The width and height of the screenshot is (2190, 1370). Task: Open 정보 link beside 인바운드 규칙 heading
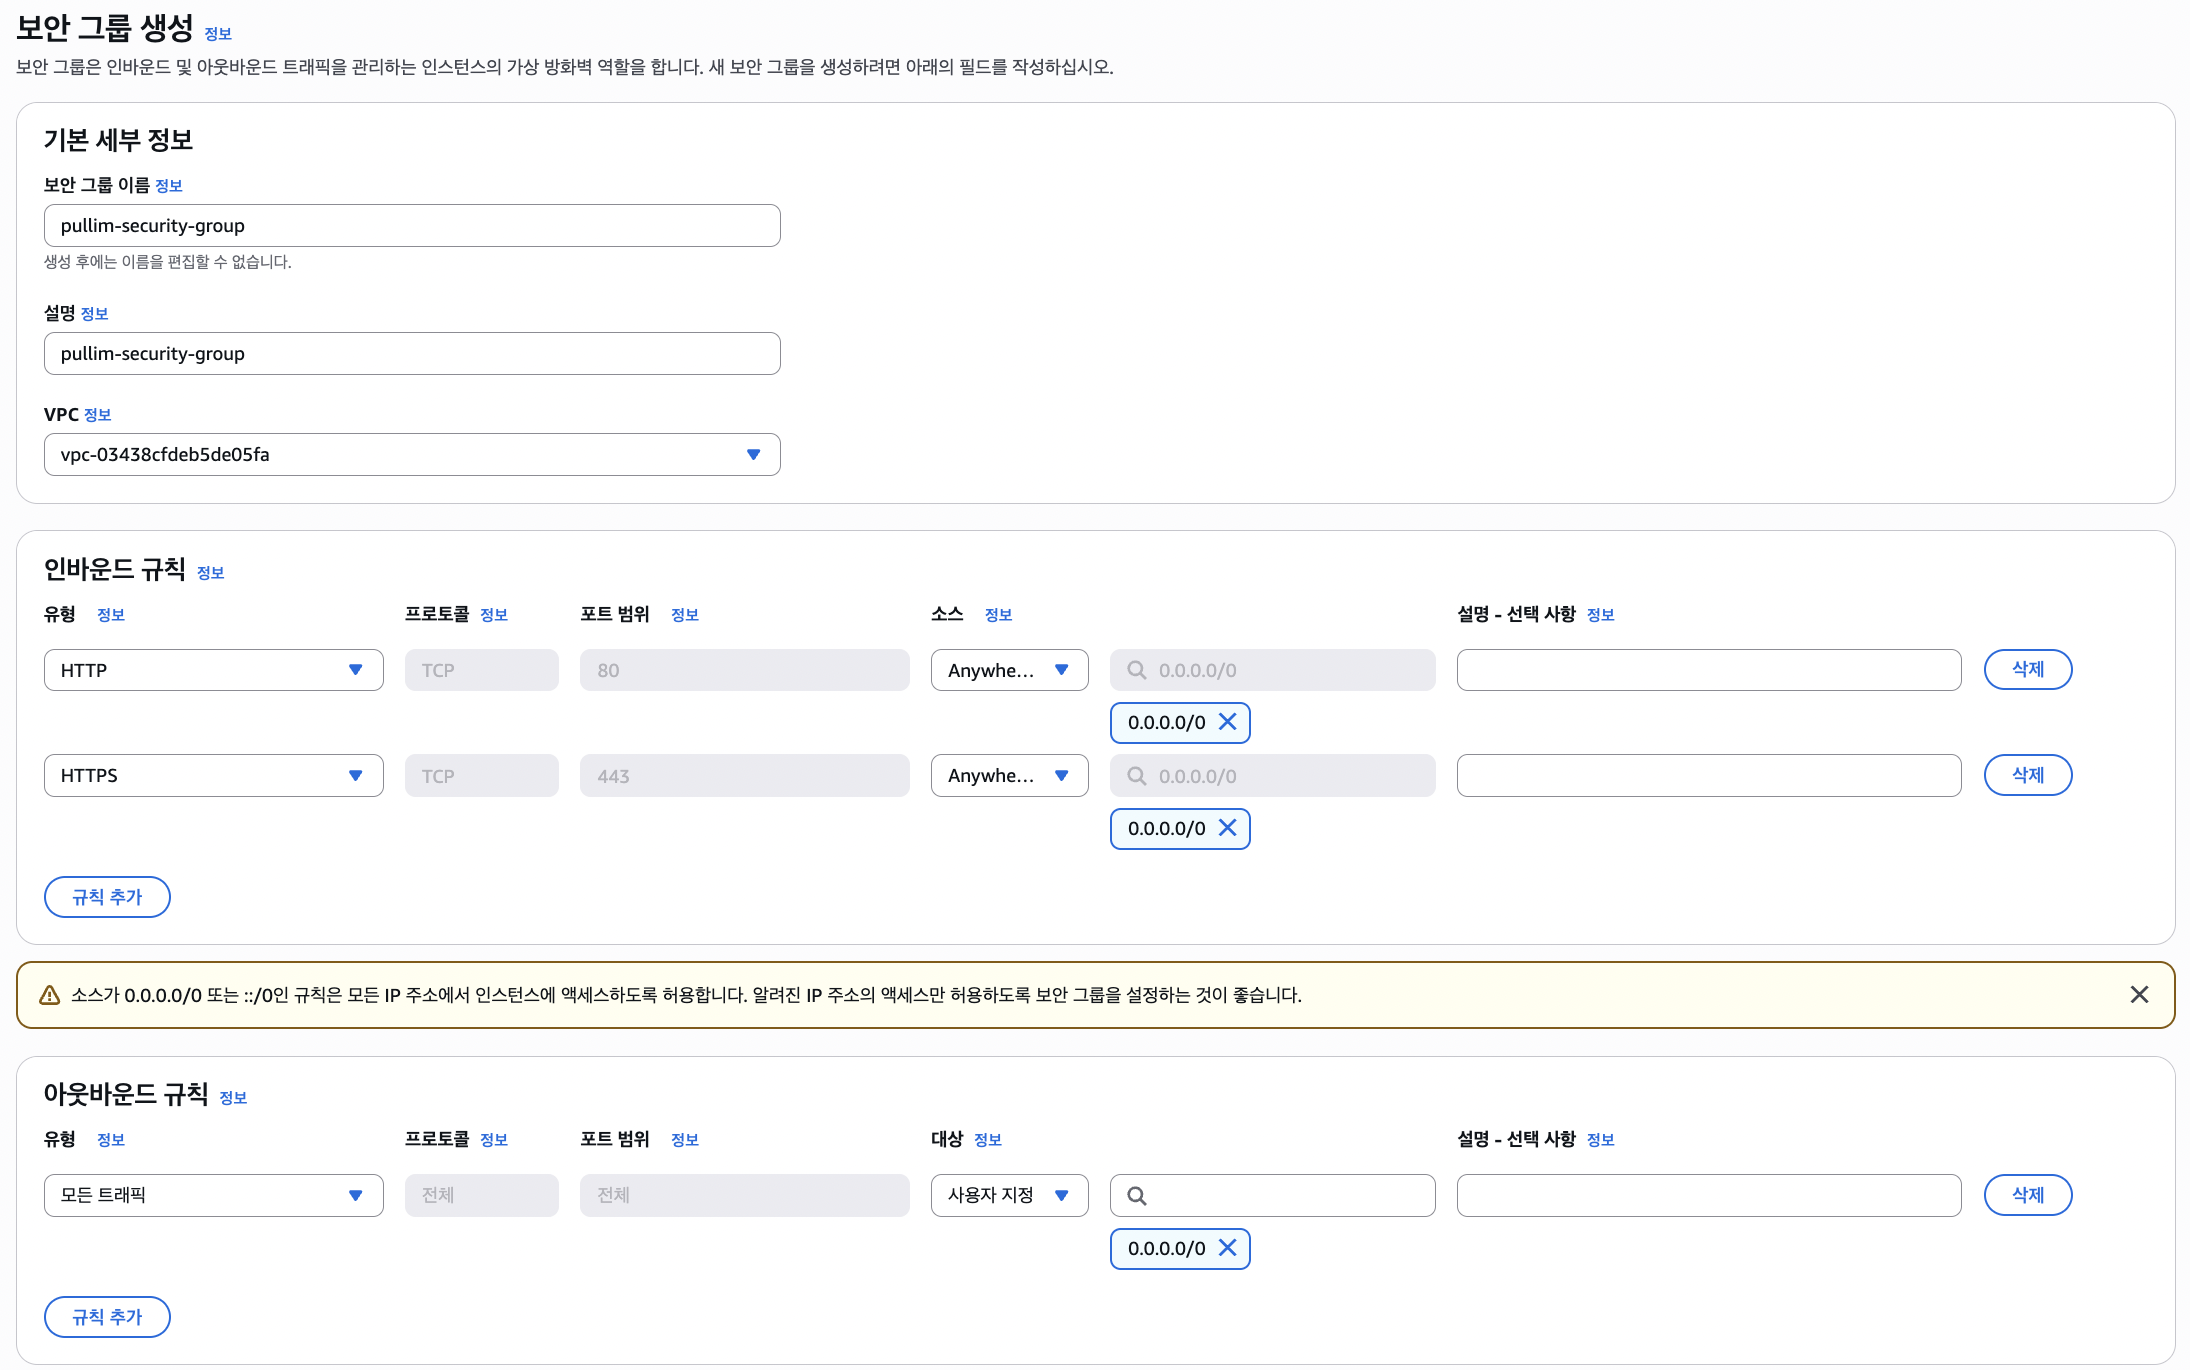tap(210, 573)
